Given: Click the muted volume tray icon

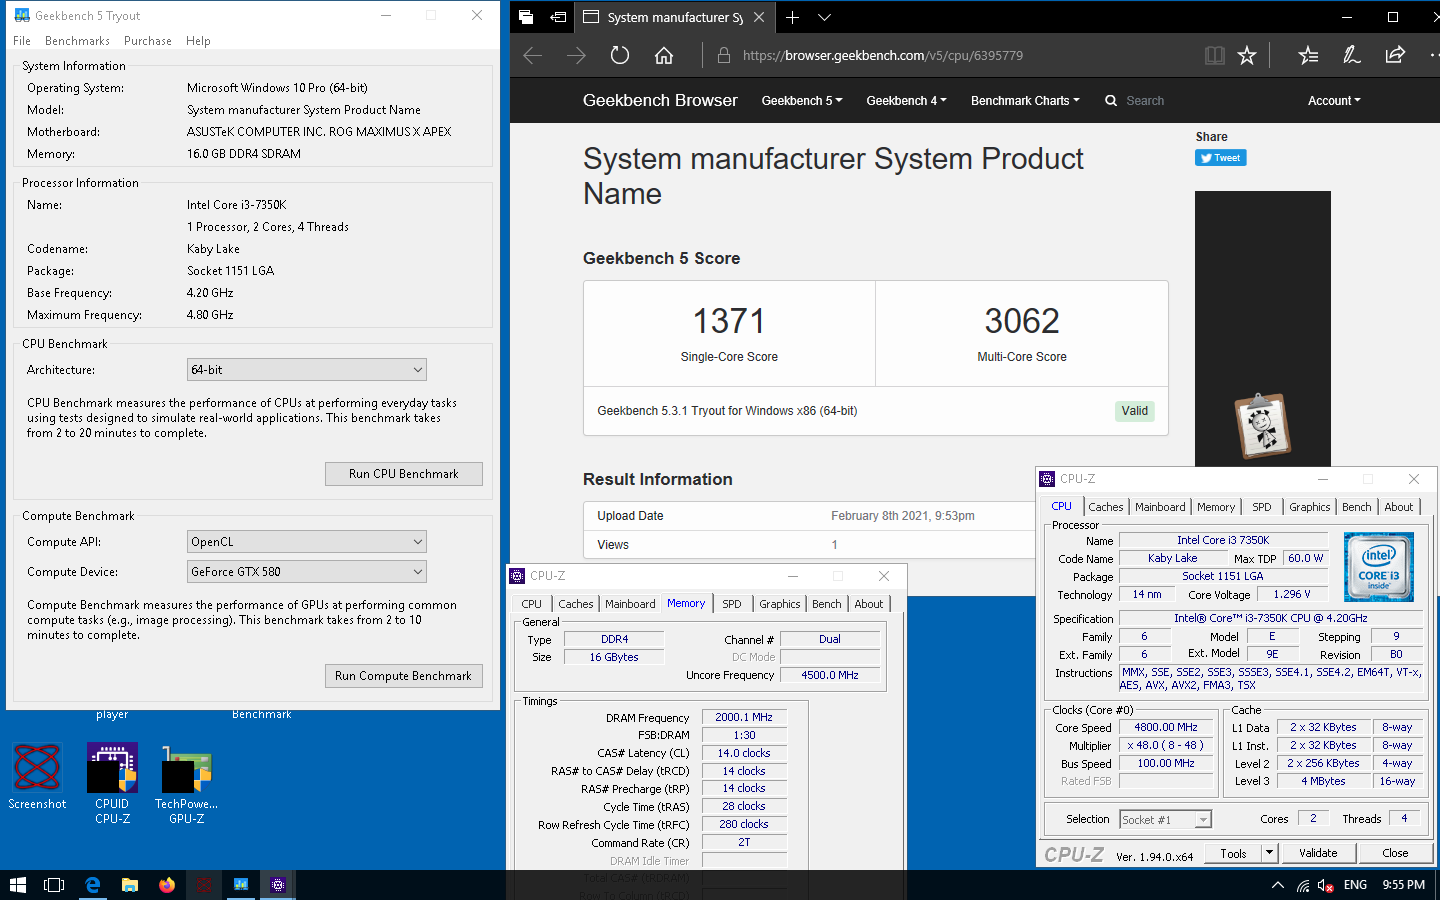Looking at the screenshot, I should (1325, 885).
